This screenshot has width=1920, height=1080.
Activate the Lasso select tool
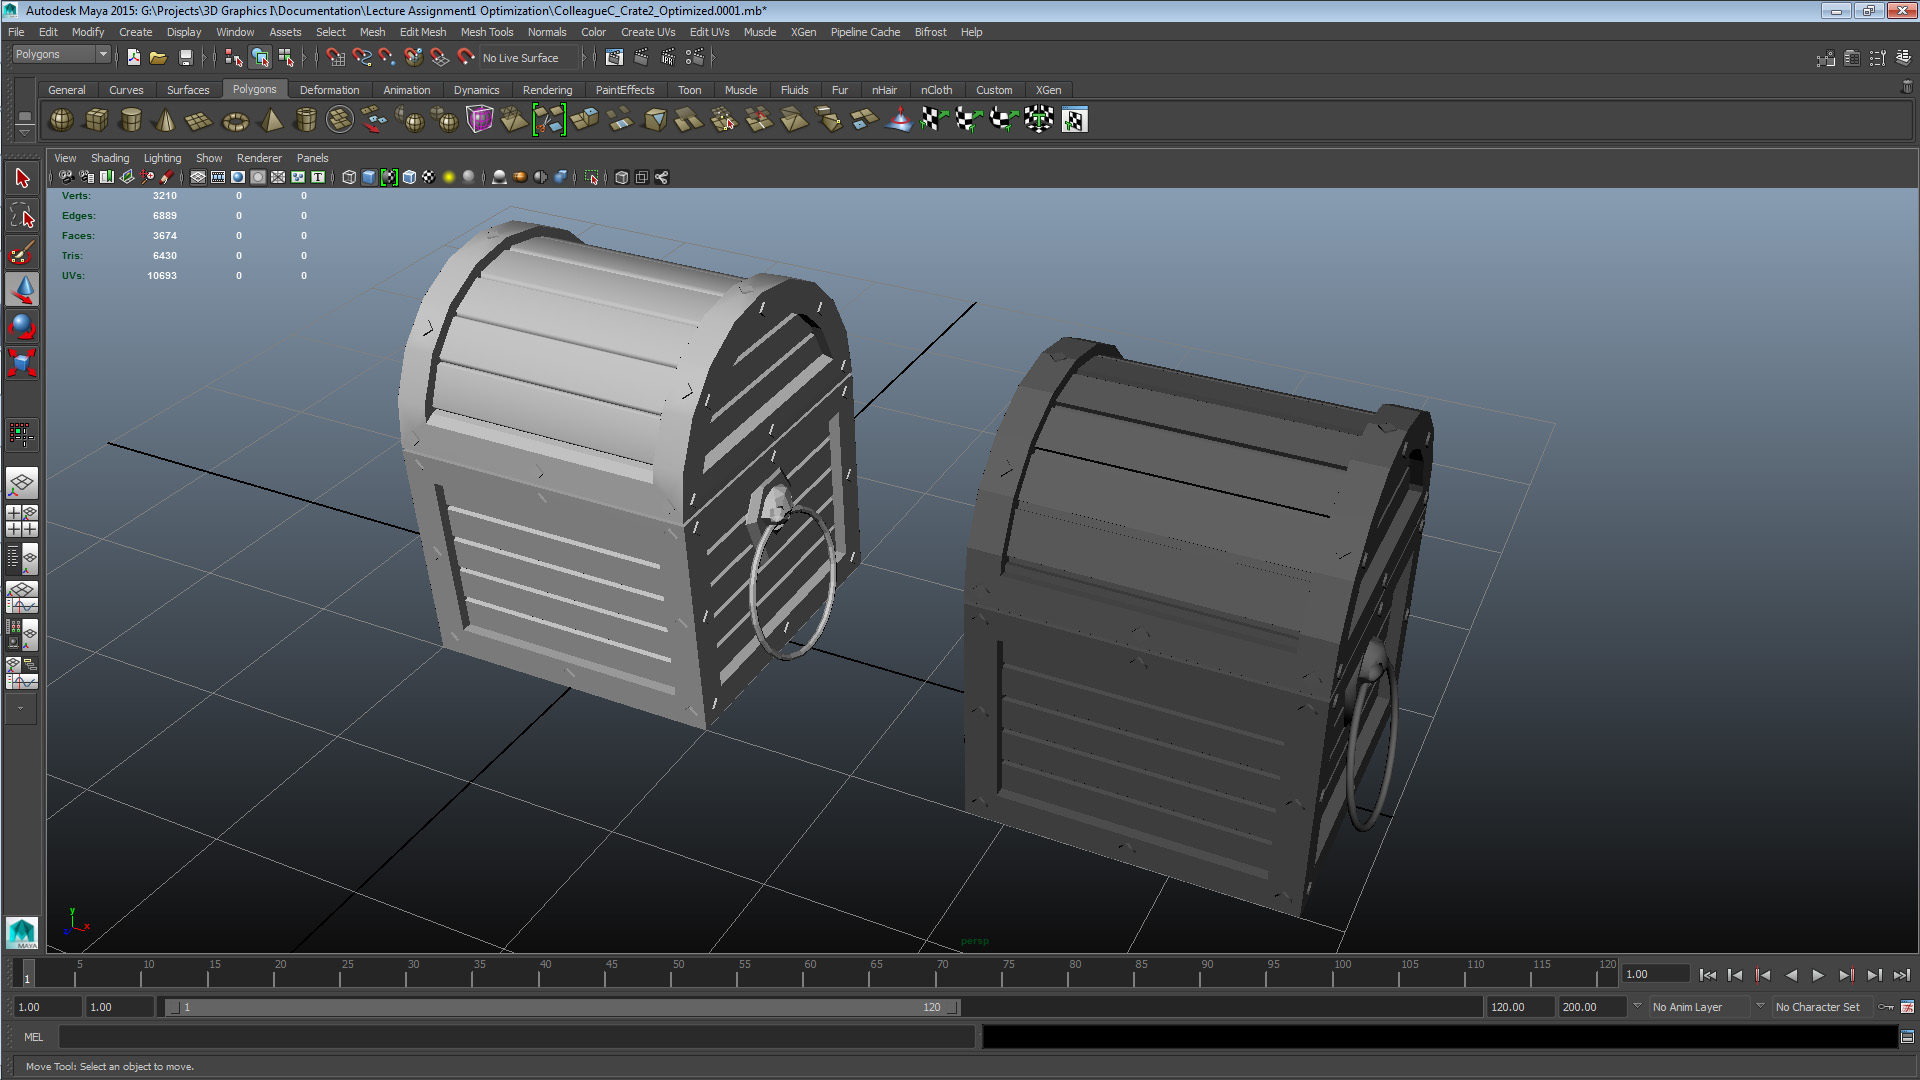tap(22, 216)
